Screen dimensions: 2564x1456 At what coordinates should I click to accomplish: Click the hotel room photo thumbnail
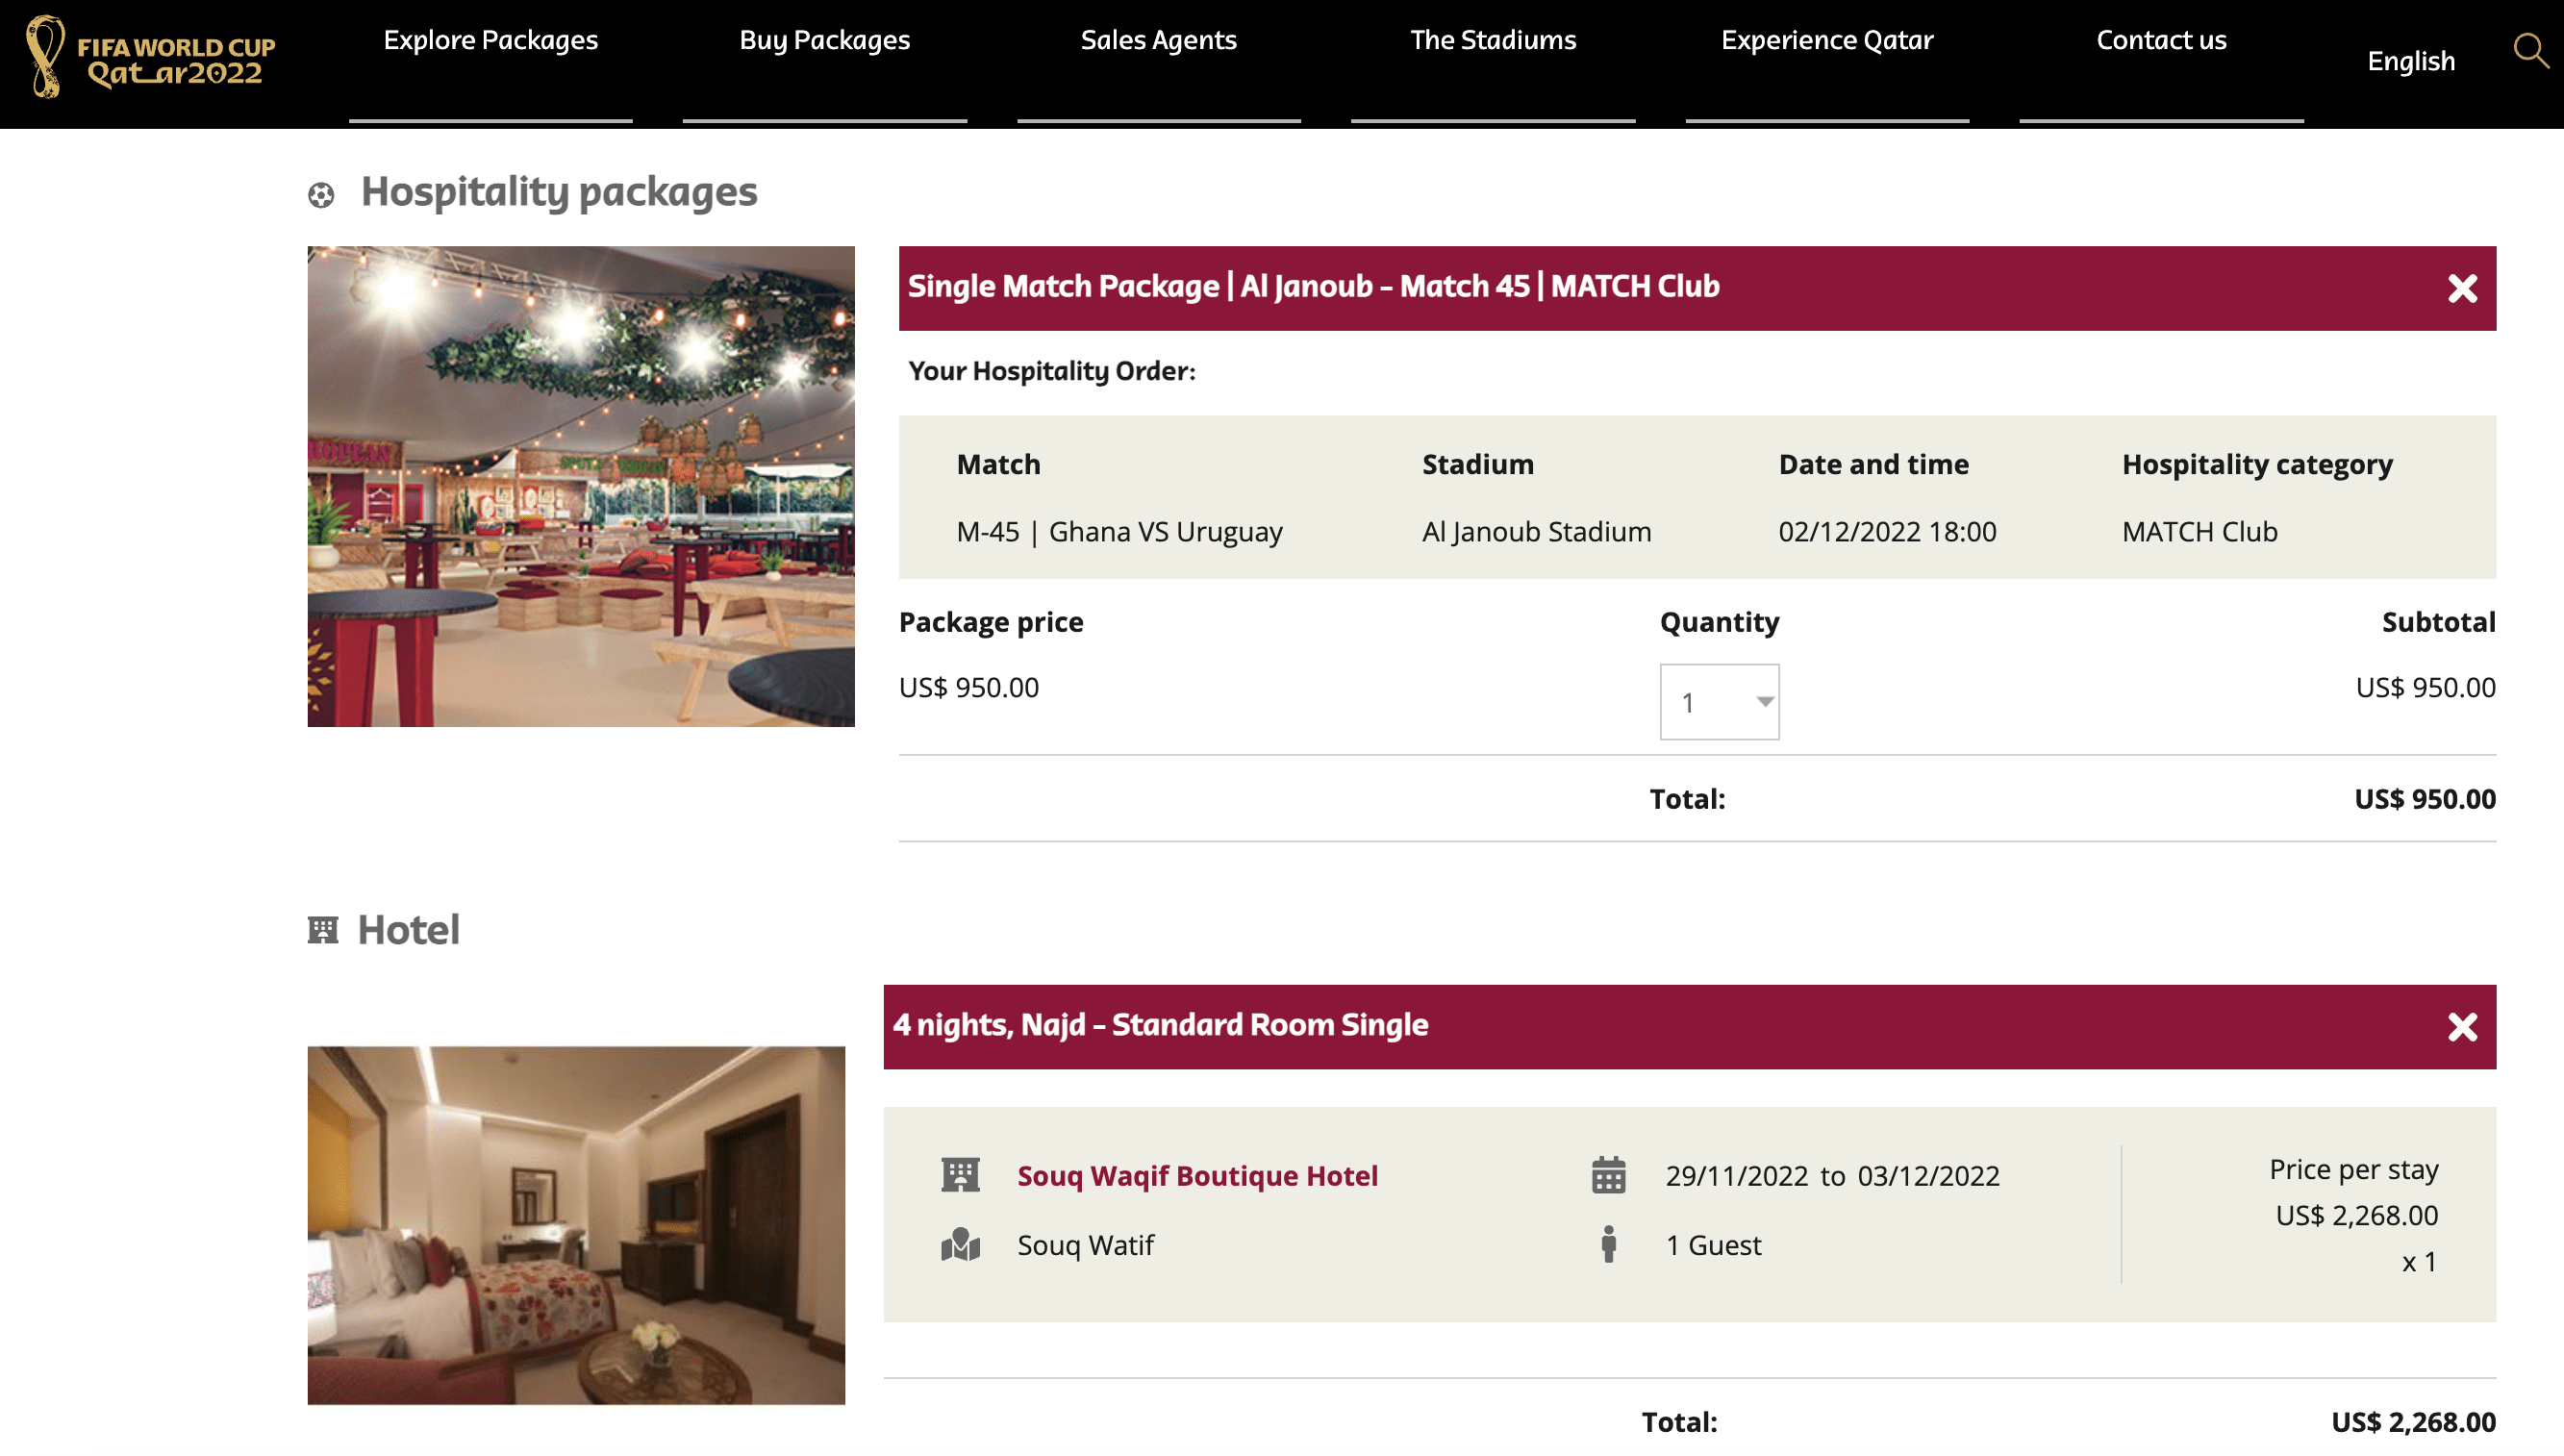point(576,1225)
